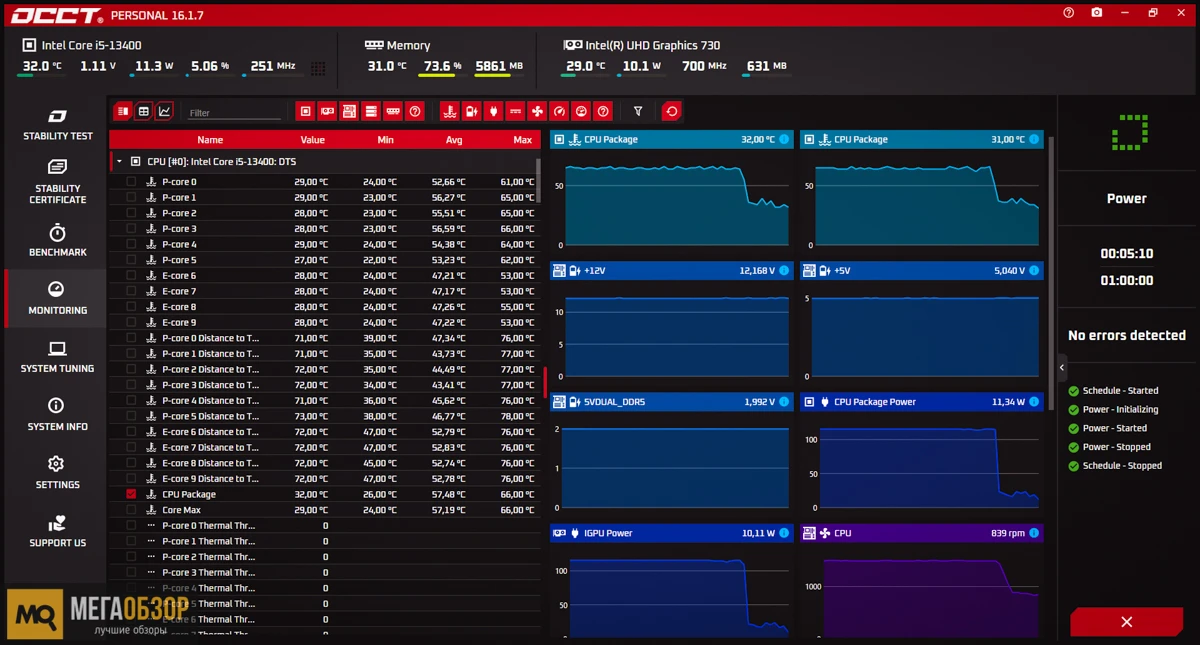The image size is (1200, 645).
Task: Collapse the right panel with arrow handle
Action: (1062, 368)
